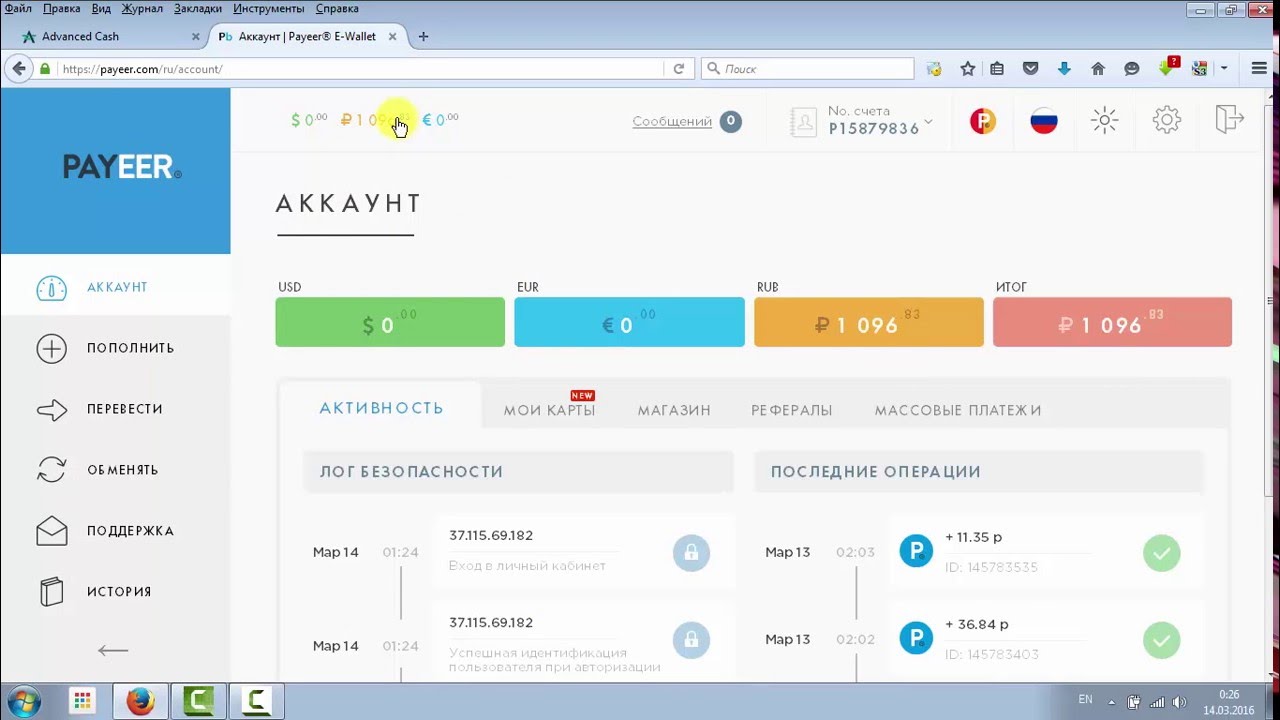
Task: Open the Firefox hamburger menu
Action: coord(1259,69)
